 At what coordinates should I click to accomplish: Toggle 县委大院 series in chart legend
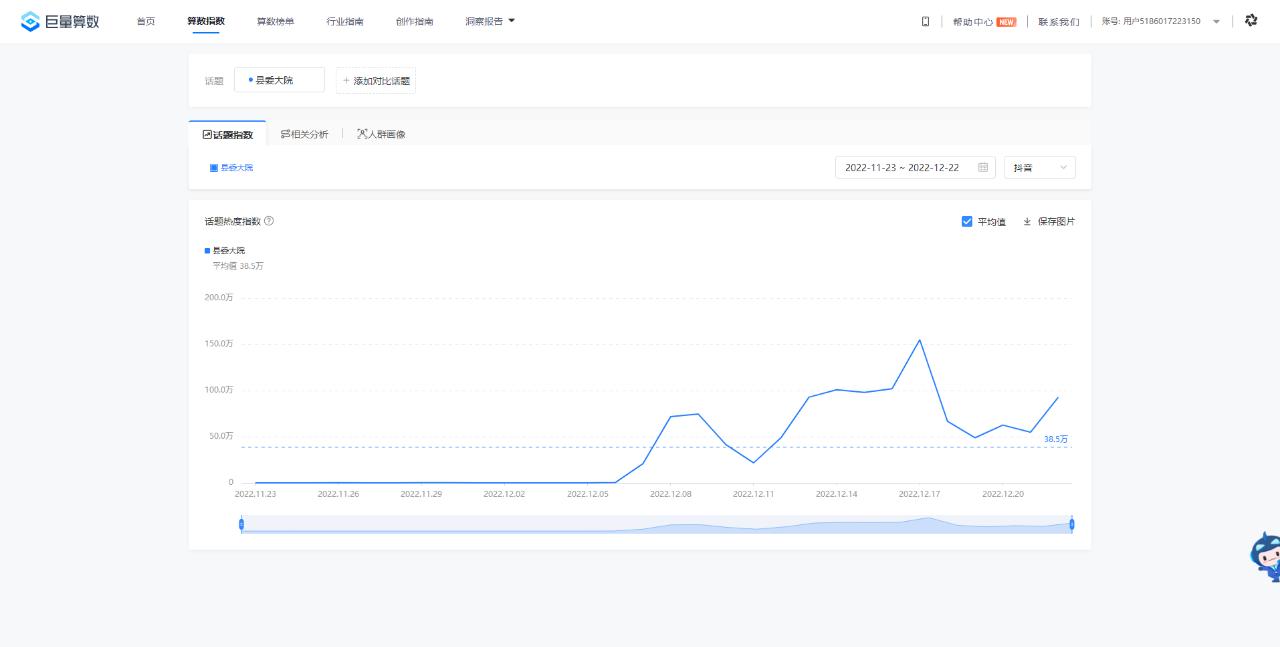[225, 250]
